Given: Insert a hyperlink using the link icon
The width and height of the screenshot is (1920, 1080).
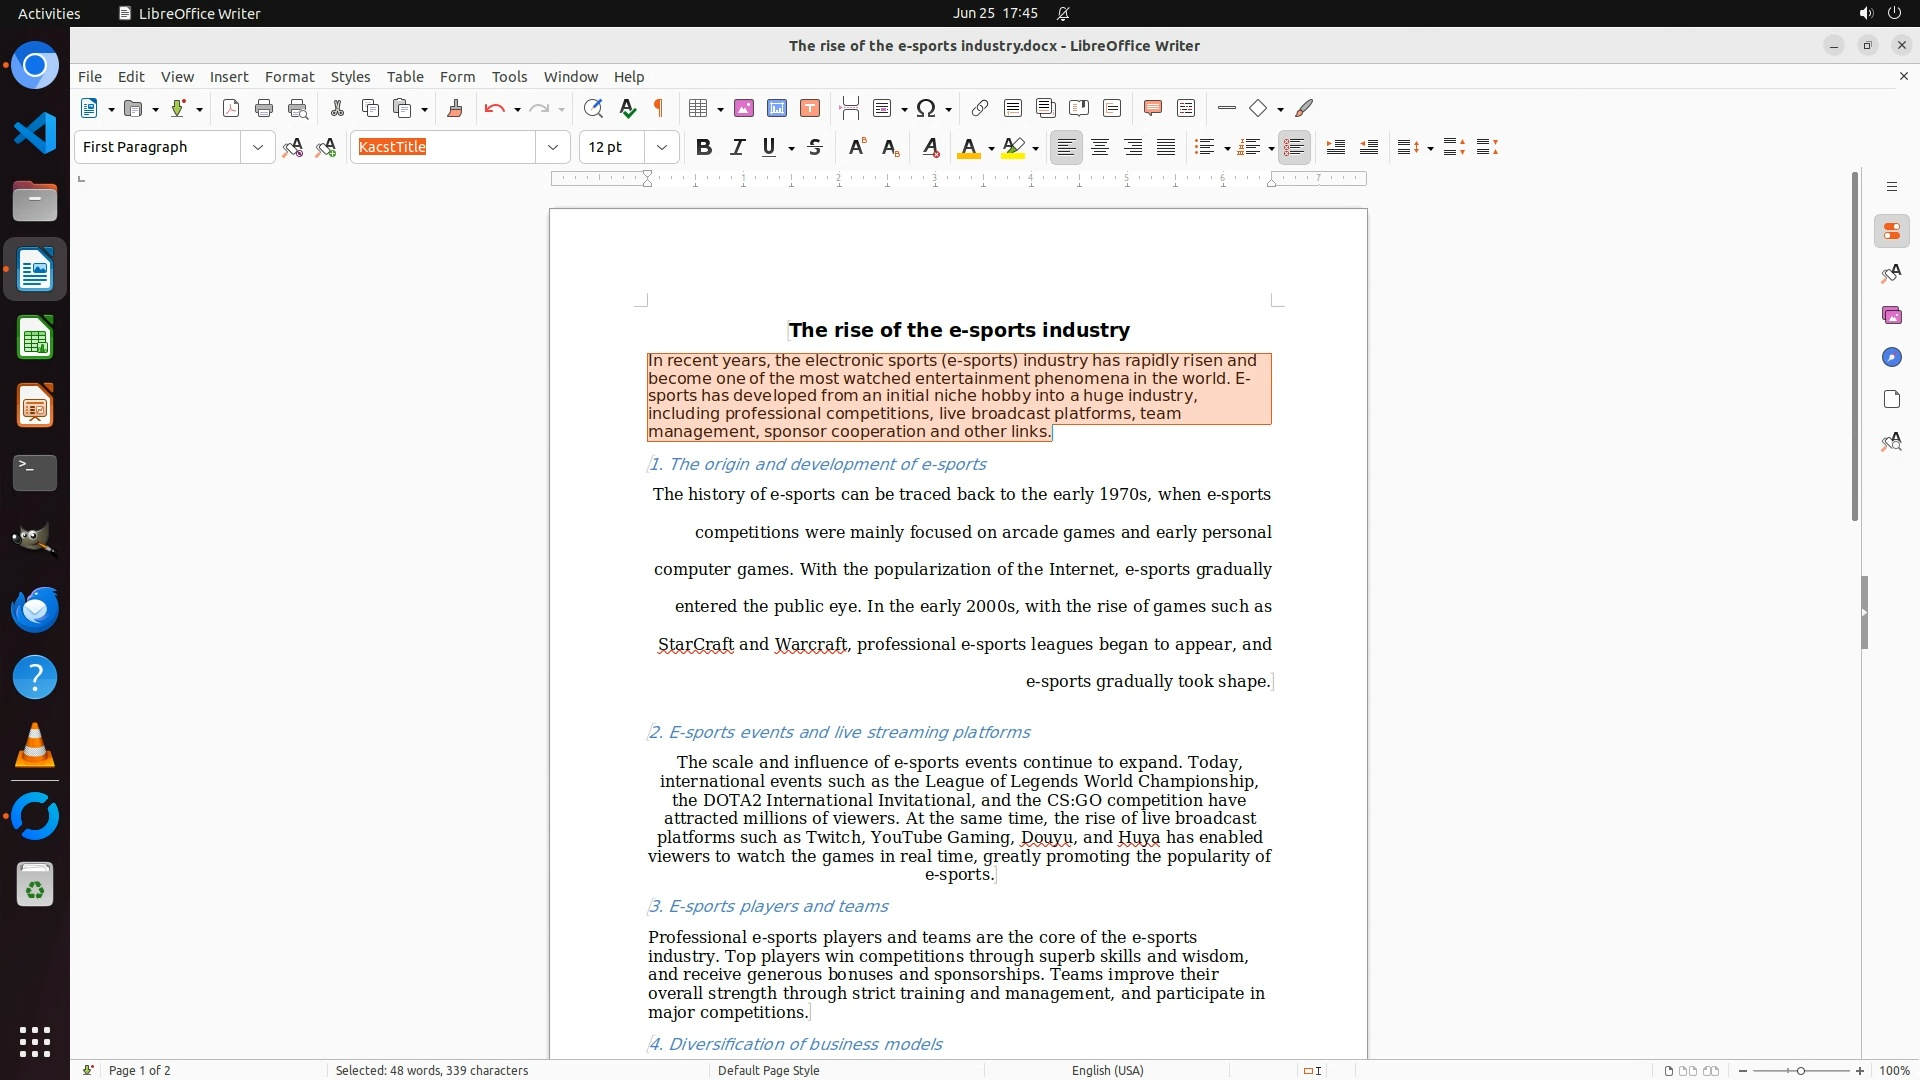Looking at the screenshot, I should click(980, 108).
